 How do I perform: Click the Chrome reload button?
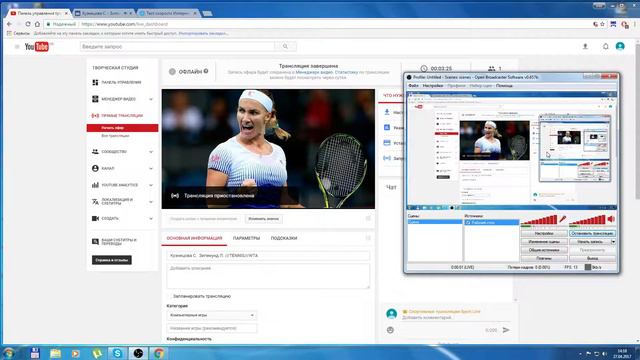[x=28, y=24]
